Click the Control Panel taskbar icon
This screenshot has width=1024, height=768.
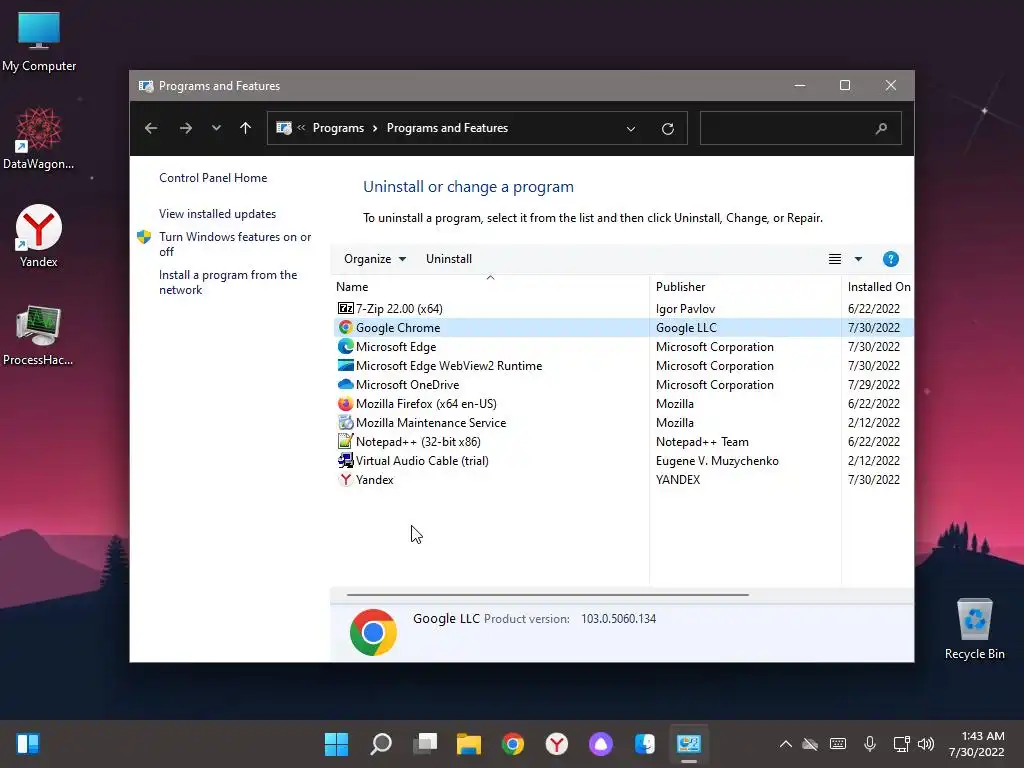coord(688,743)
